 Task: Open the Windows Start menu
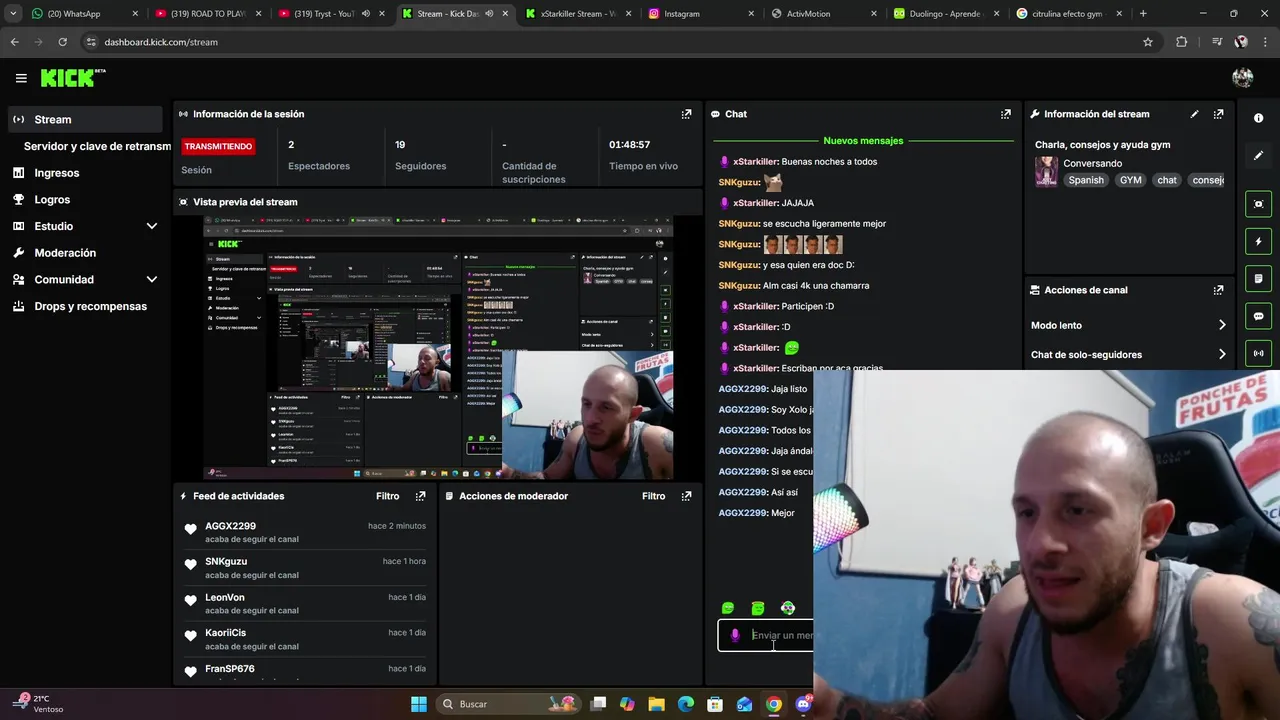point(419,704)
